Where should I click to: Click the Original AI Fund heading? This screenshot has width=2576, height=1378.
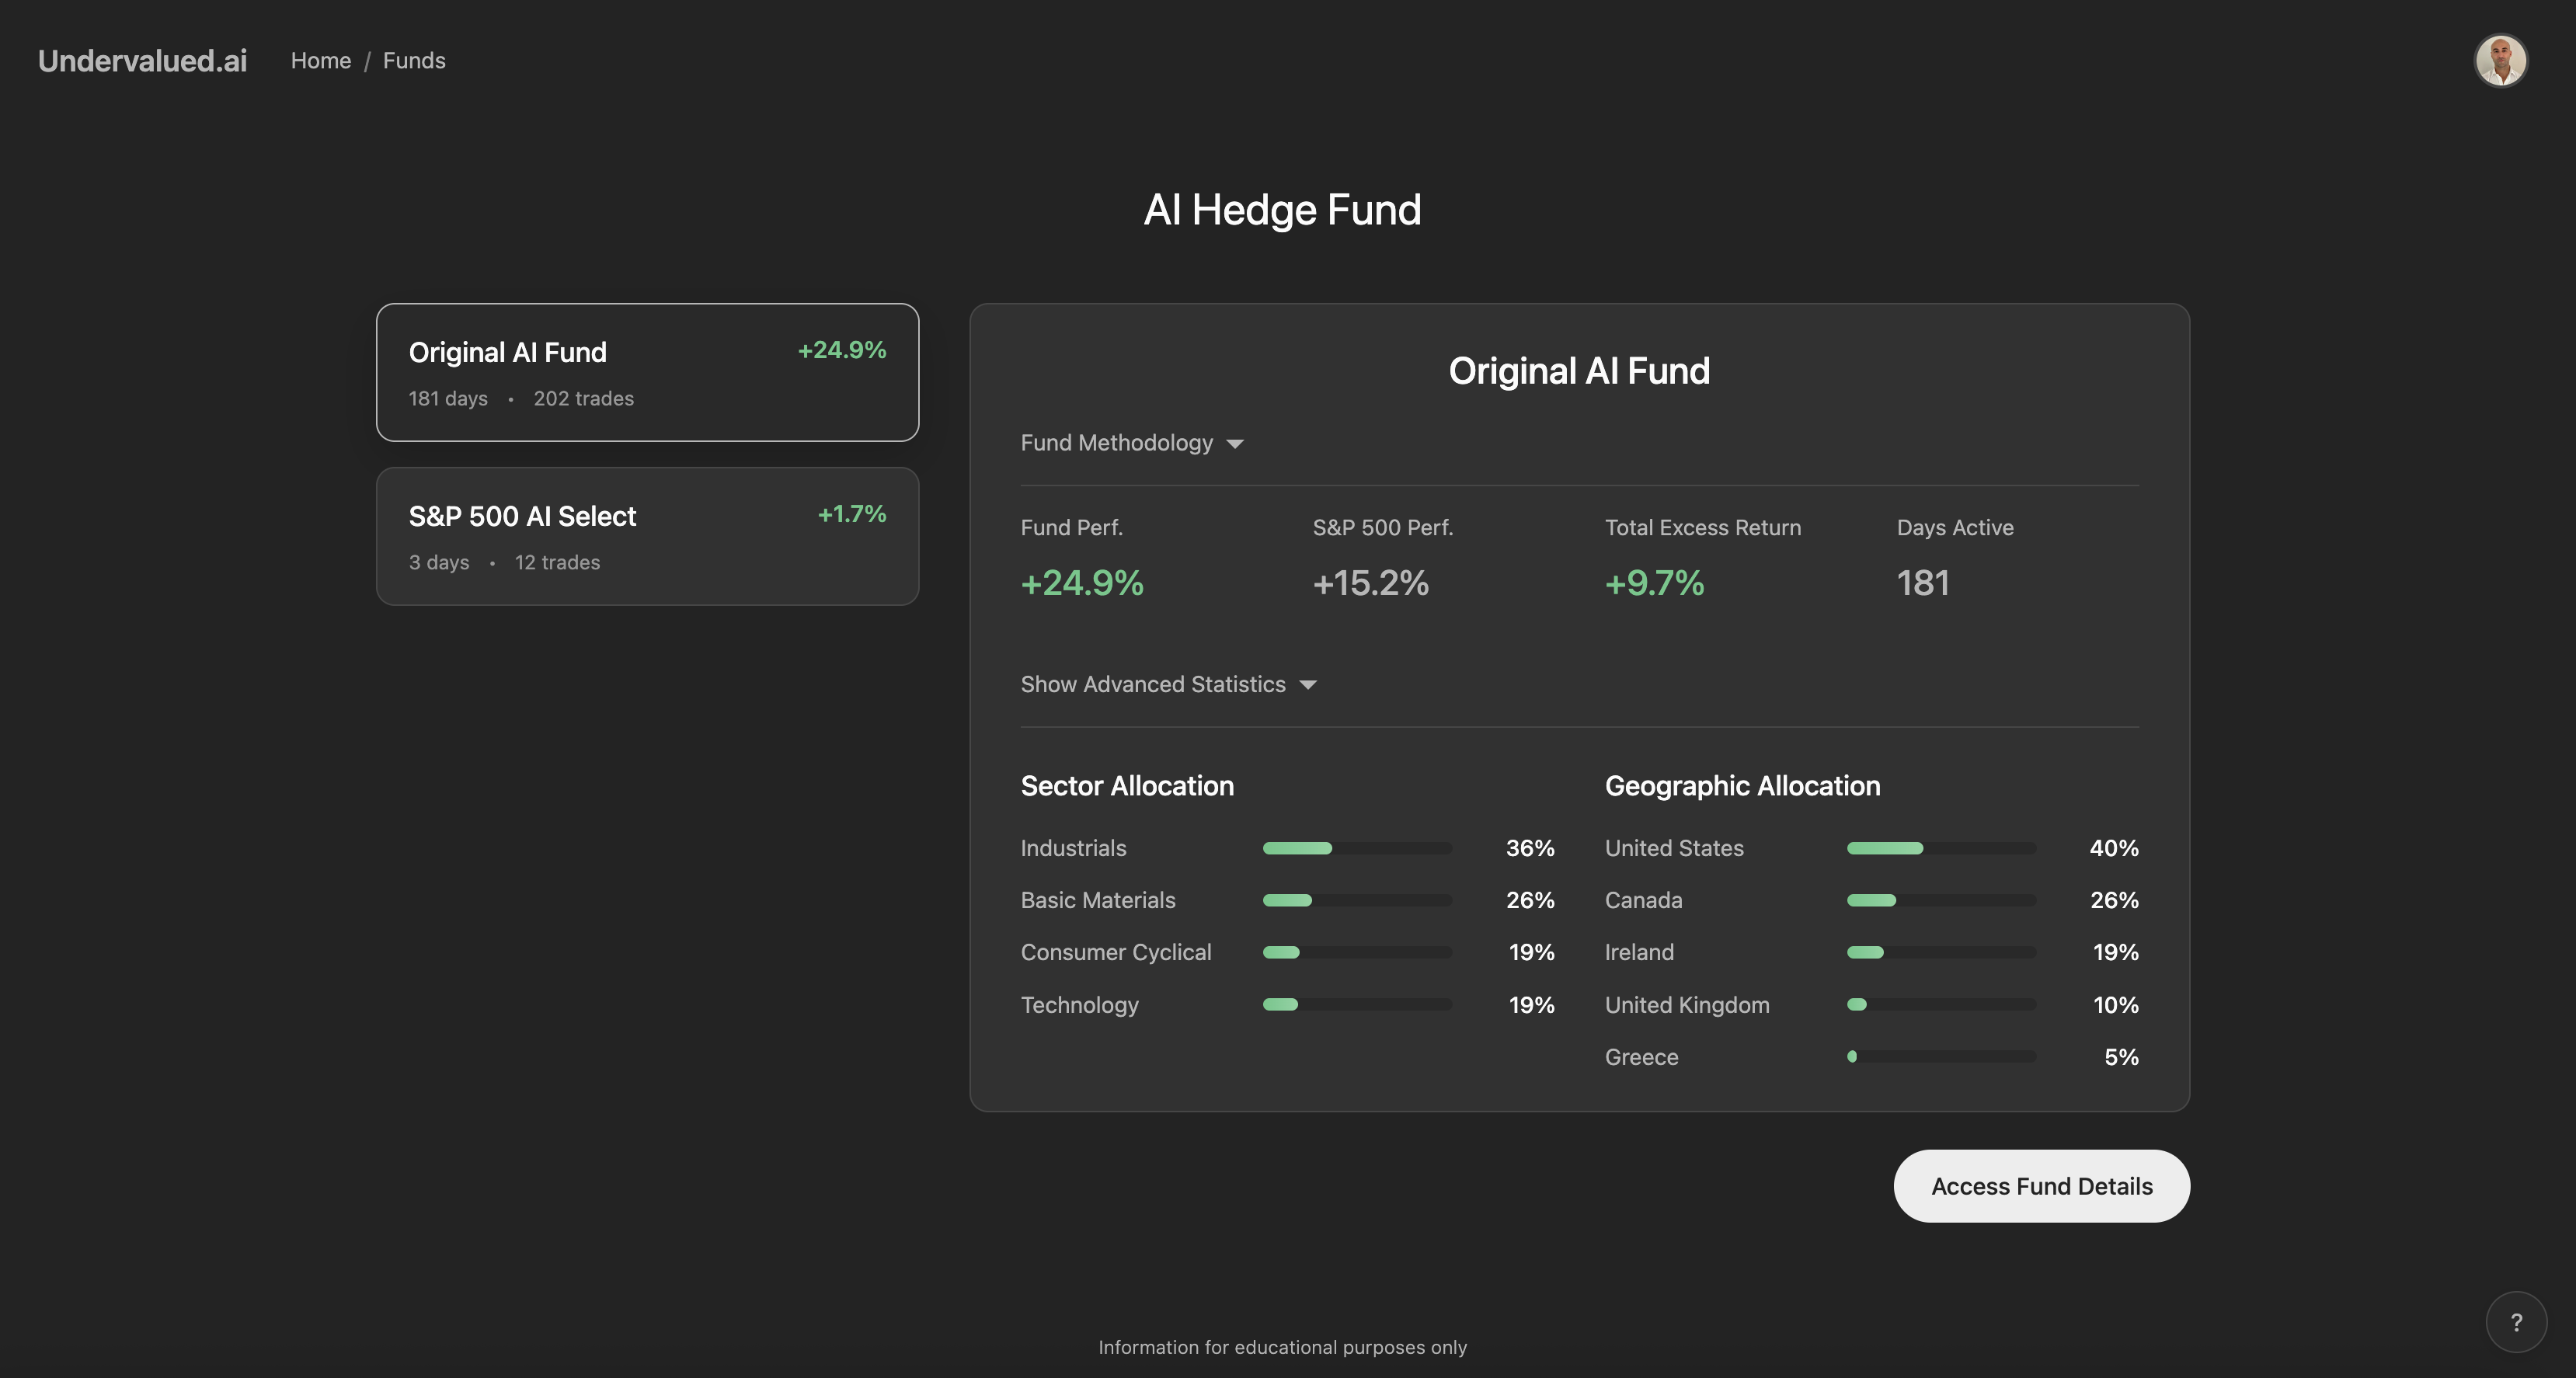pos(1579,370)
